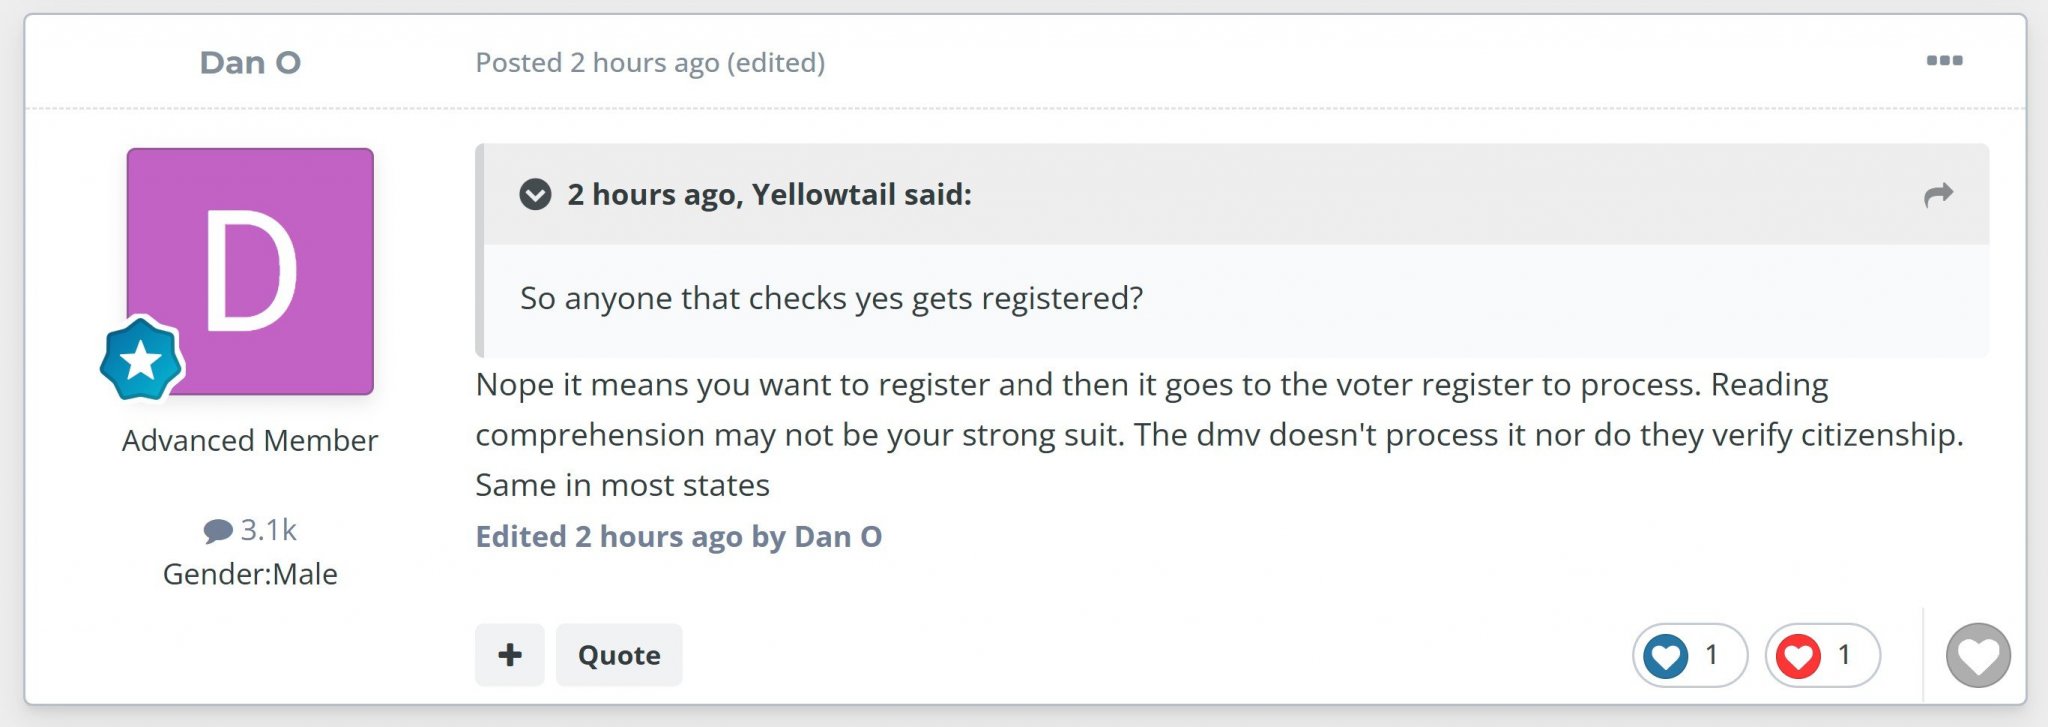2048x727 pixels.
Task: Open Dan O username in post header
Action: (250, 62)
